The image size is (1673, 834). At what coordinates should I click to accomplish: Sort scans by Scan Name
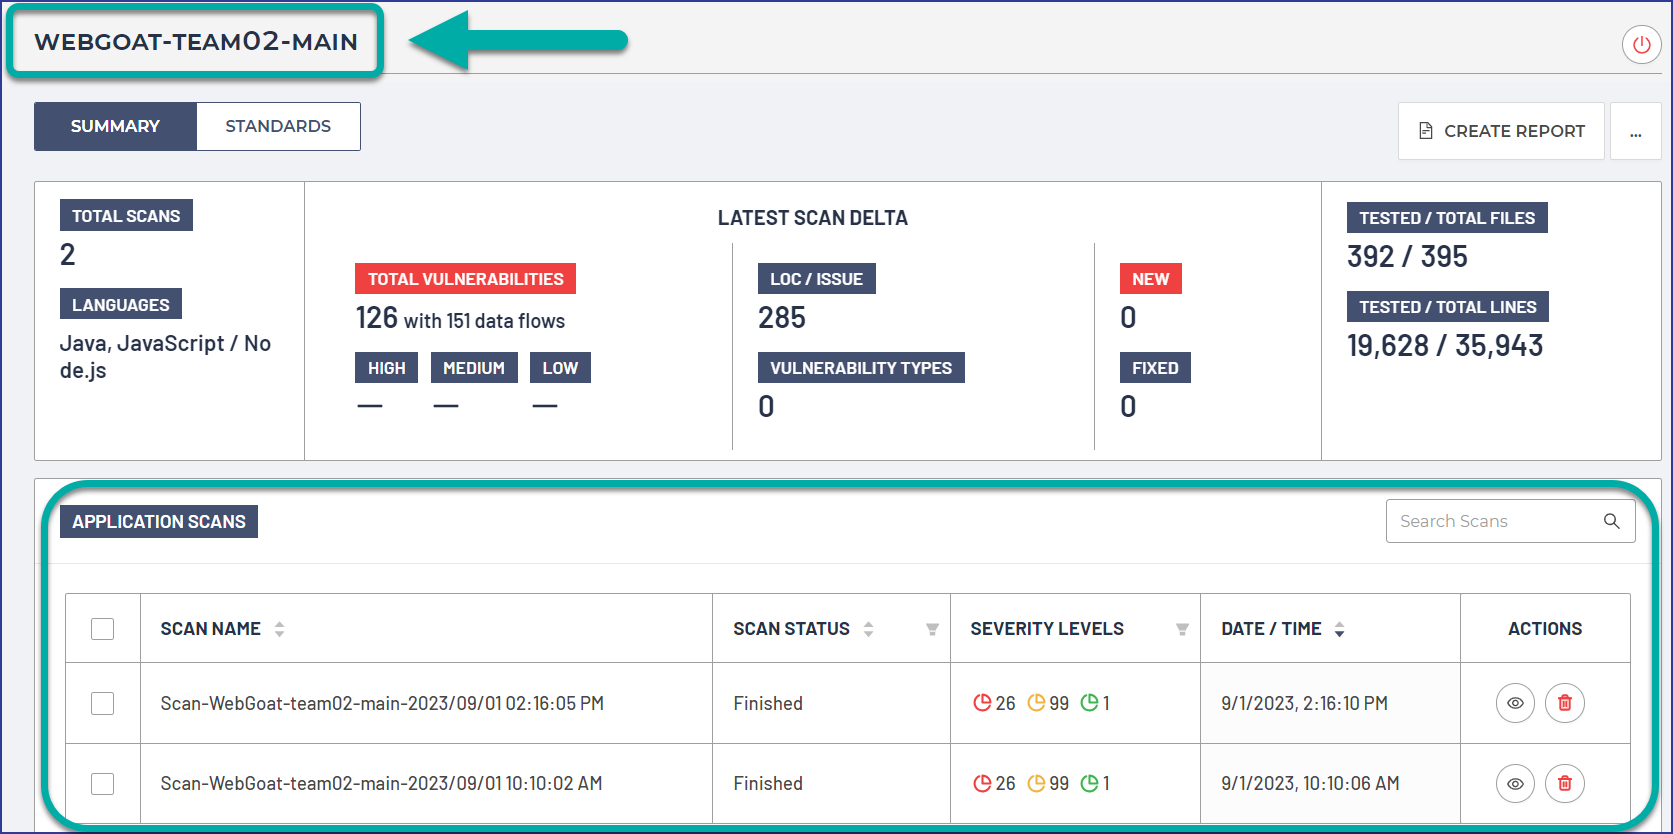[x=279, y=629]
